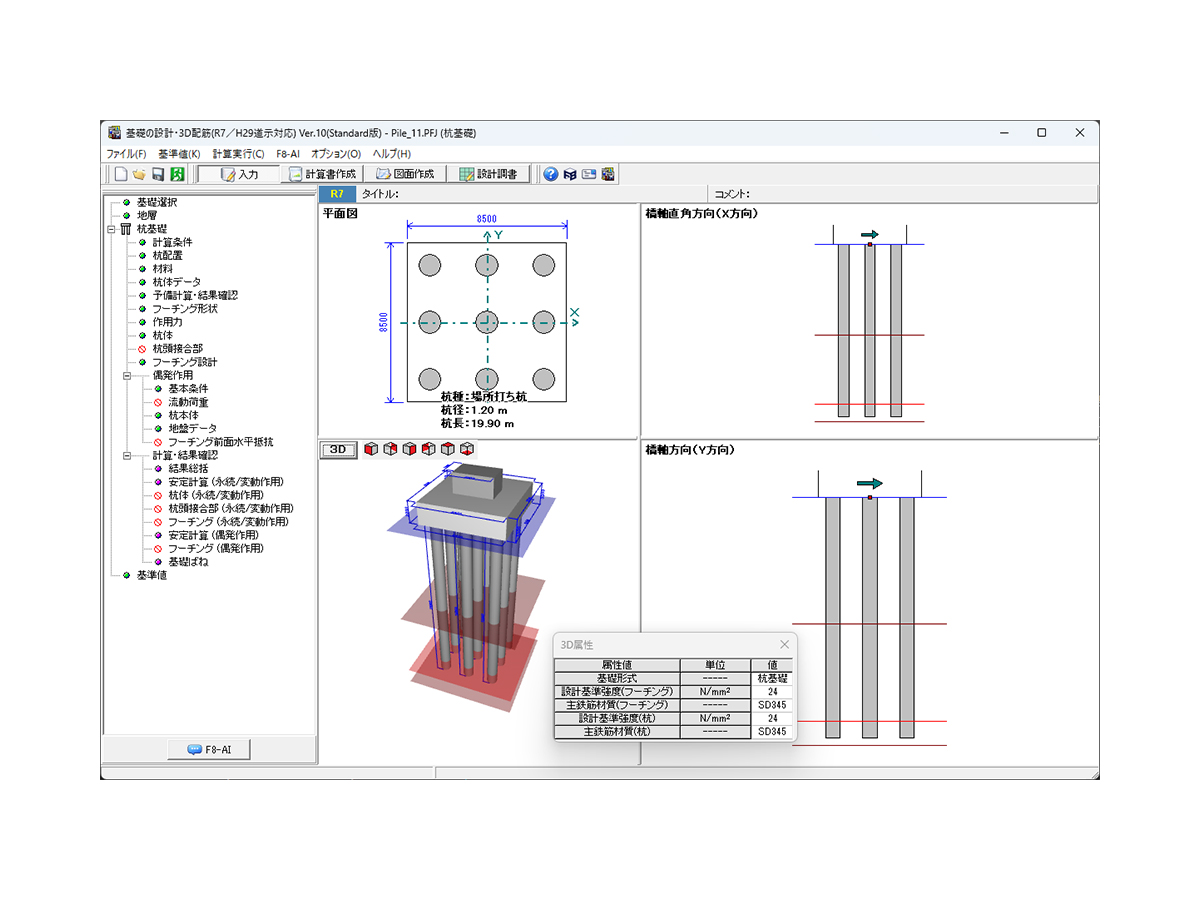Viewport: 1200px width, 900px height.
Task: Select the second cube view icon
Action: (389, 449)
